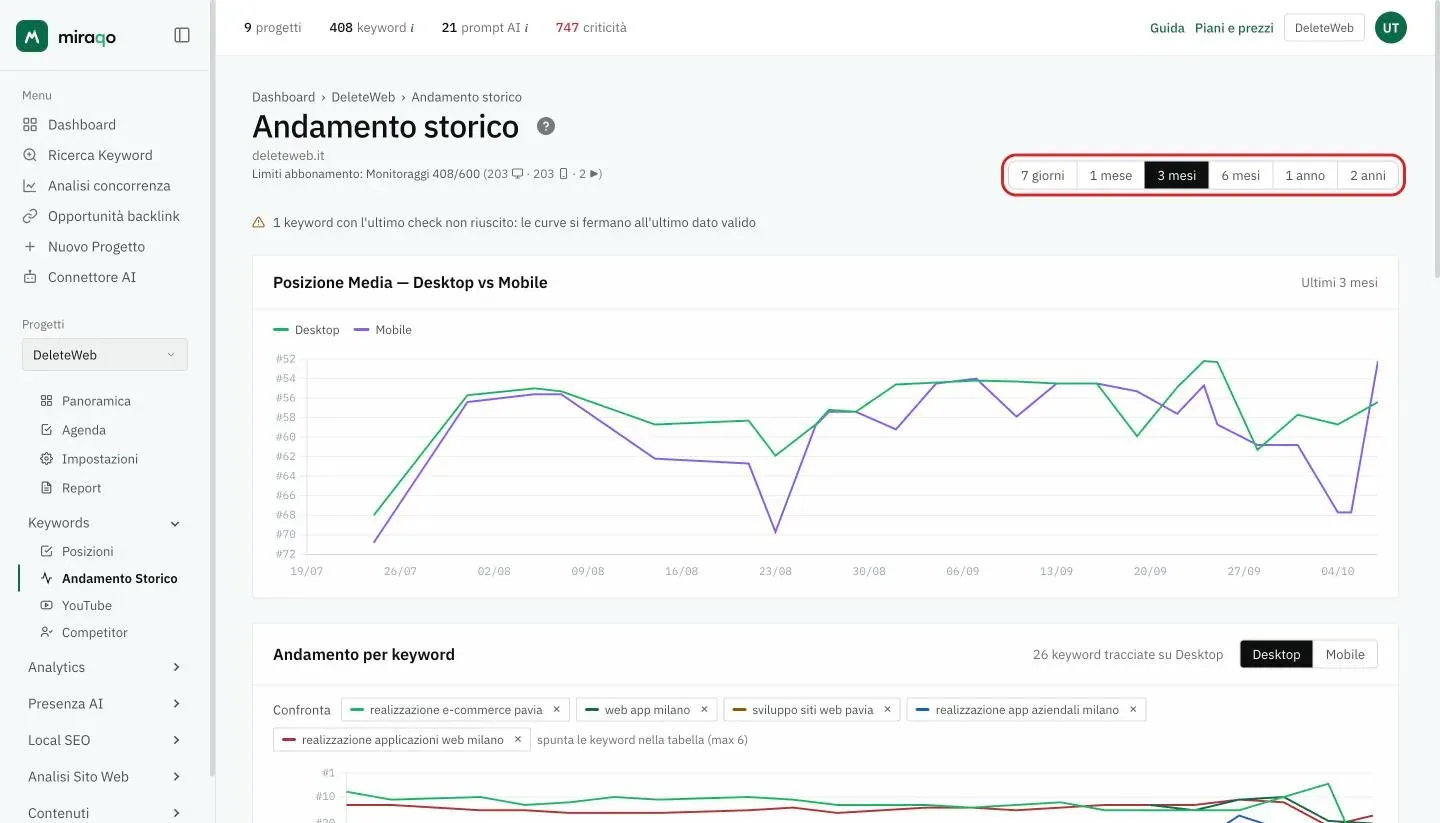The image size is (1440, 823).
Task: Remove the web app milano keyword chip
Action: (704, 710)
